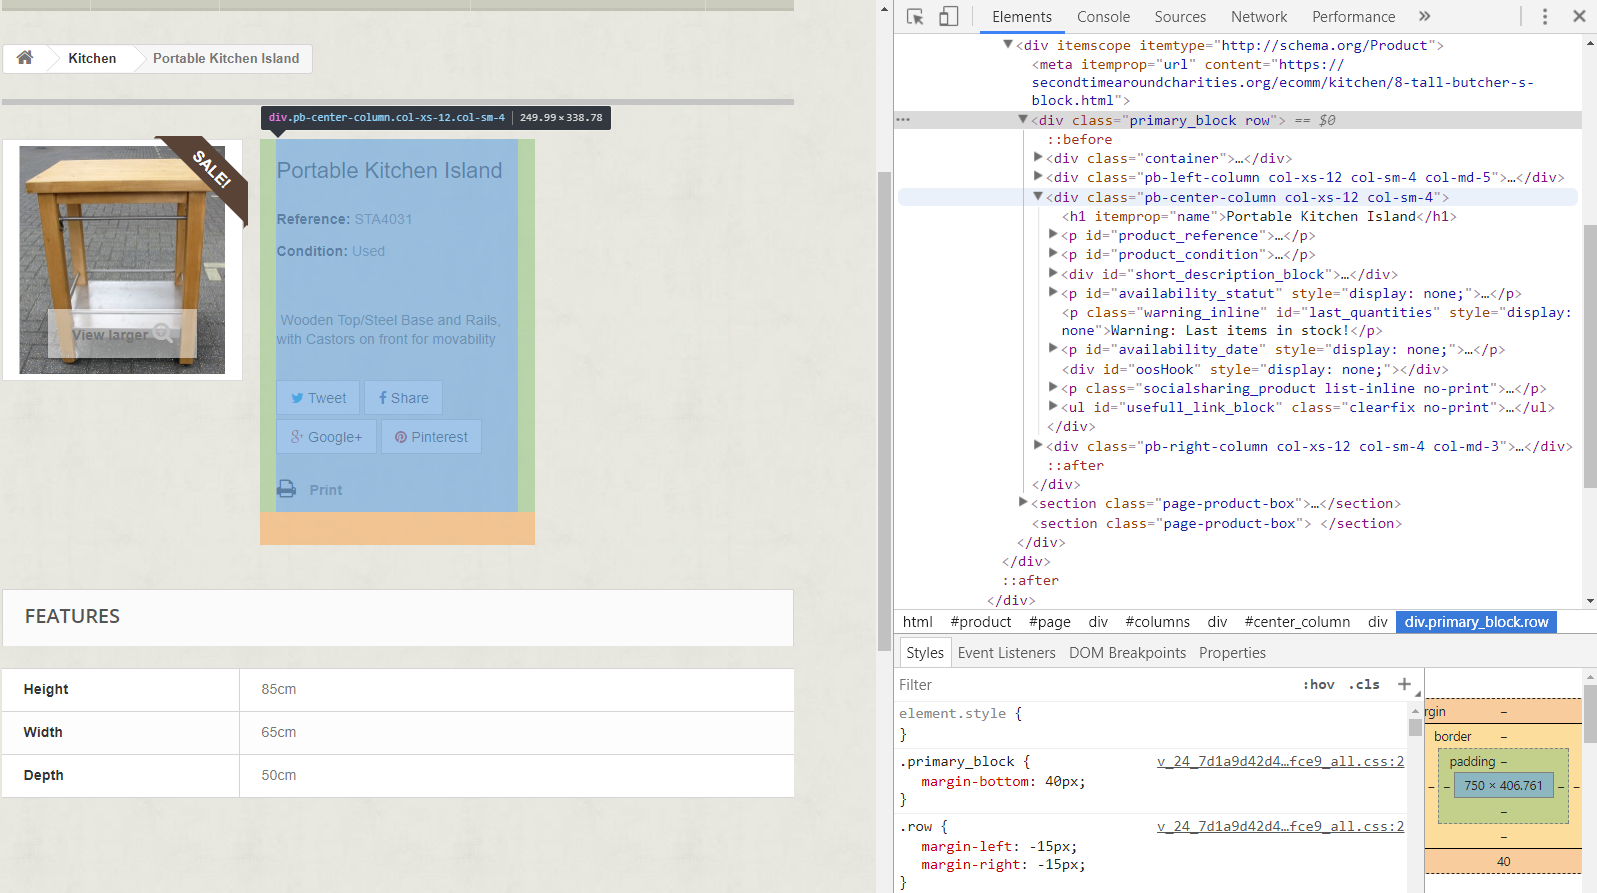Switch to the Console tab

pyautogui.click(x=1103, y=17)
